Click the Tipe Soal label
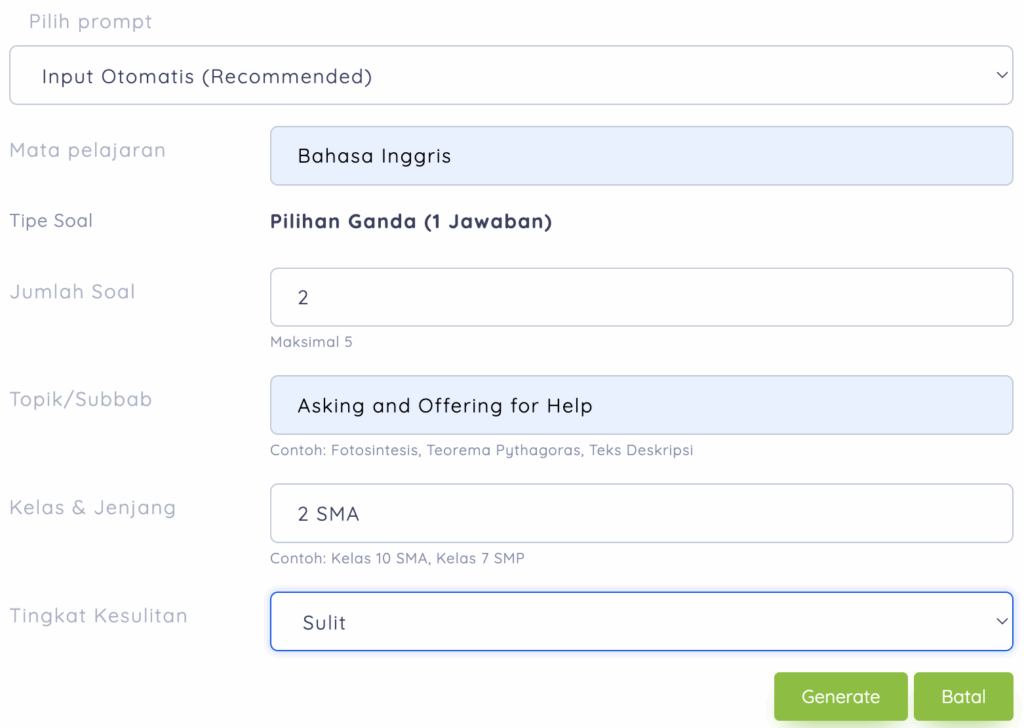 [51, 221]
